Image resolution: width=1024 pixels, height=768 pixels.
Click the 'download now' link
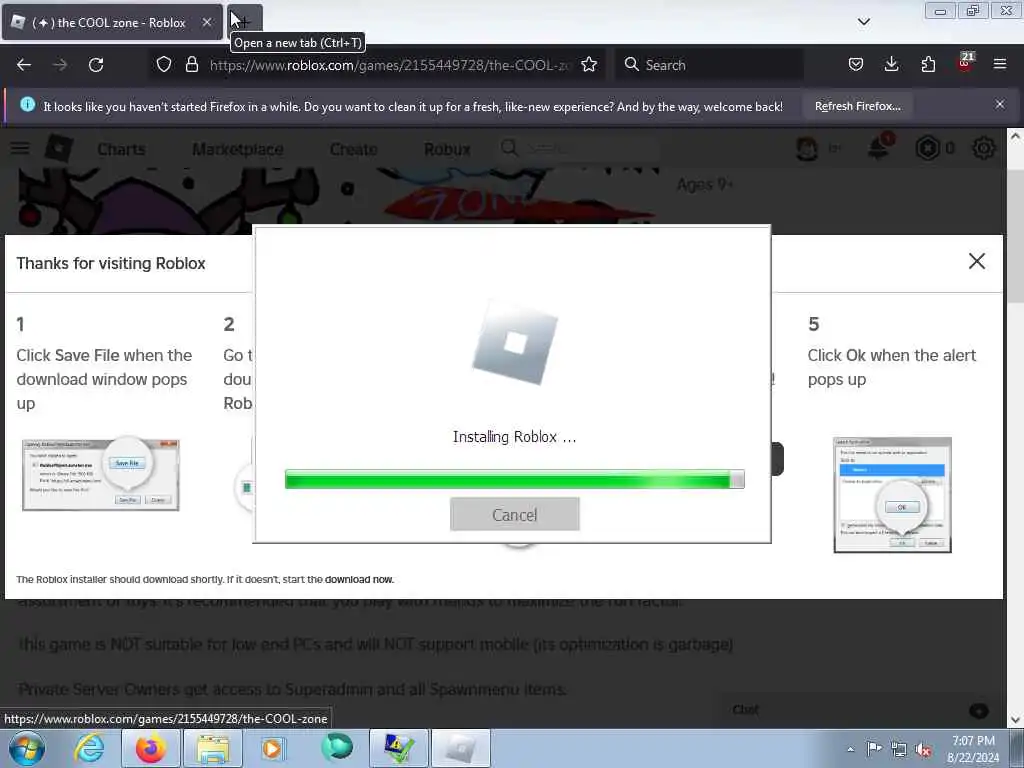[359, 579]
